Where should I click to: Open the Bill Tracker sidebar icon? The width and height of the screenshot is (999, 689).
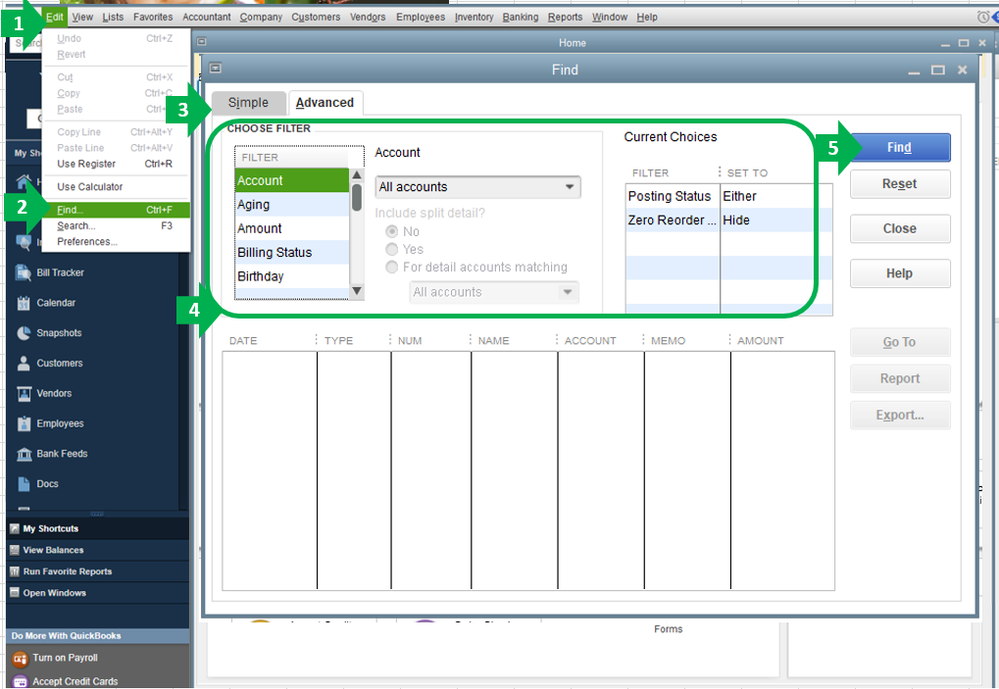tap(24, 273)
